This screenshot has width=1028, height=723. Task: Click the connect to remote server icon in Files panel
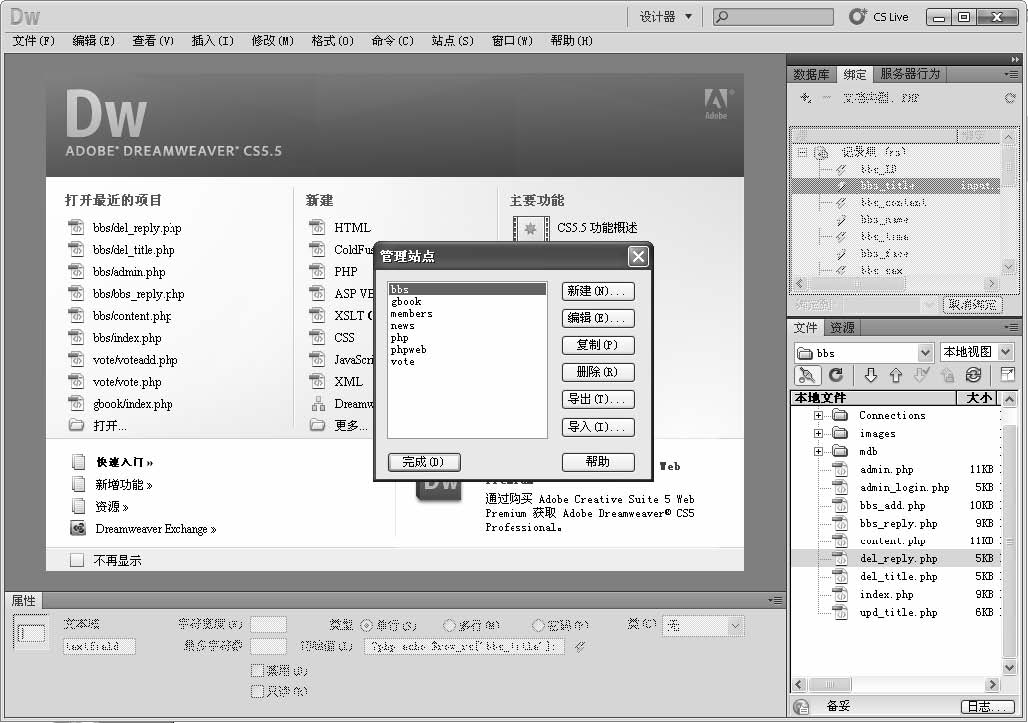[807, 375]
